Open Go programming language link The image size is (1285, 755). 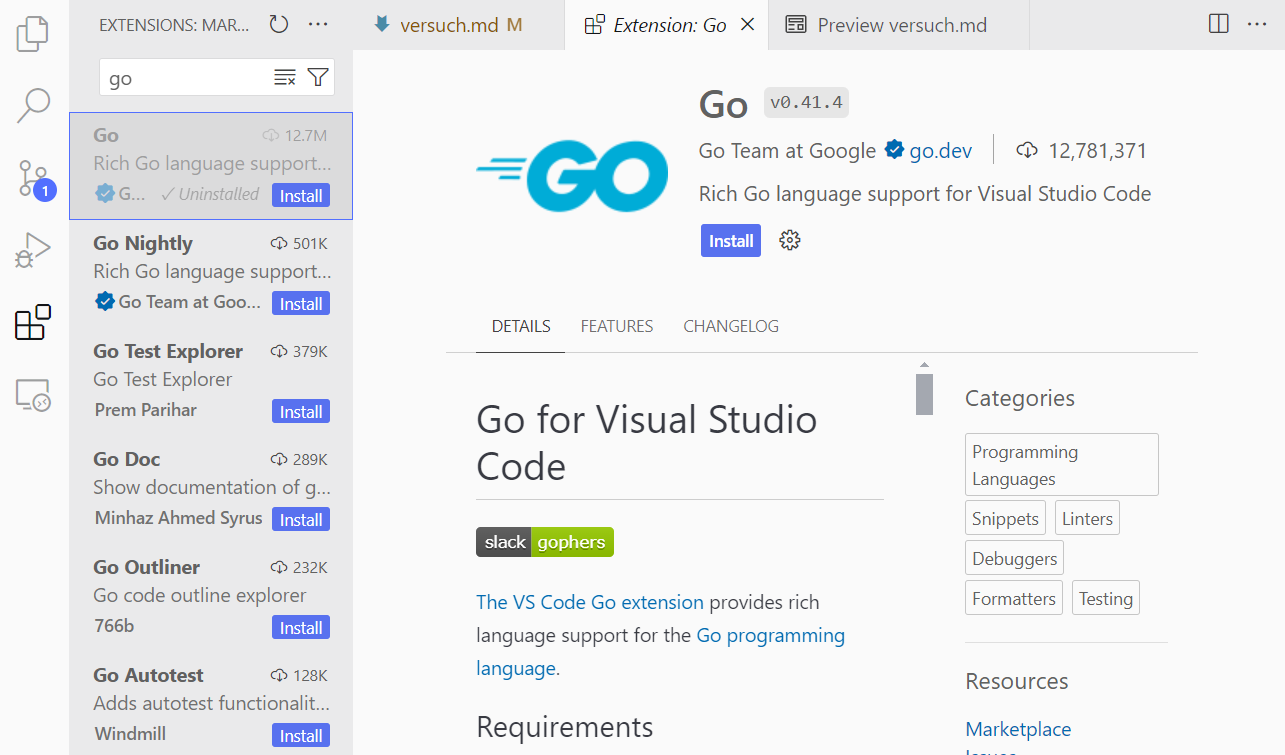click(x=660, y=651)
